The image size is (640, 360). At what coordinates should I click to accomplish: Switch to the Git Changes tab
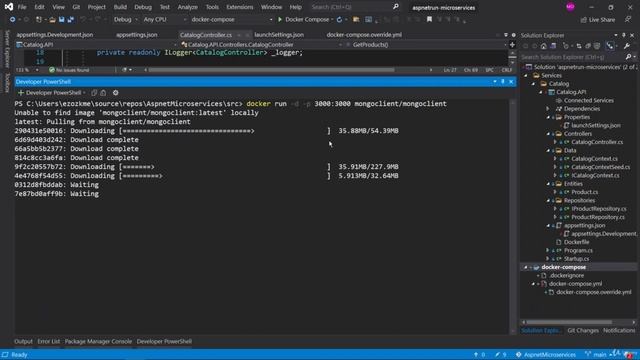(583, 331)
